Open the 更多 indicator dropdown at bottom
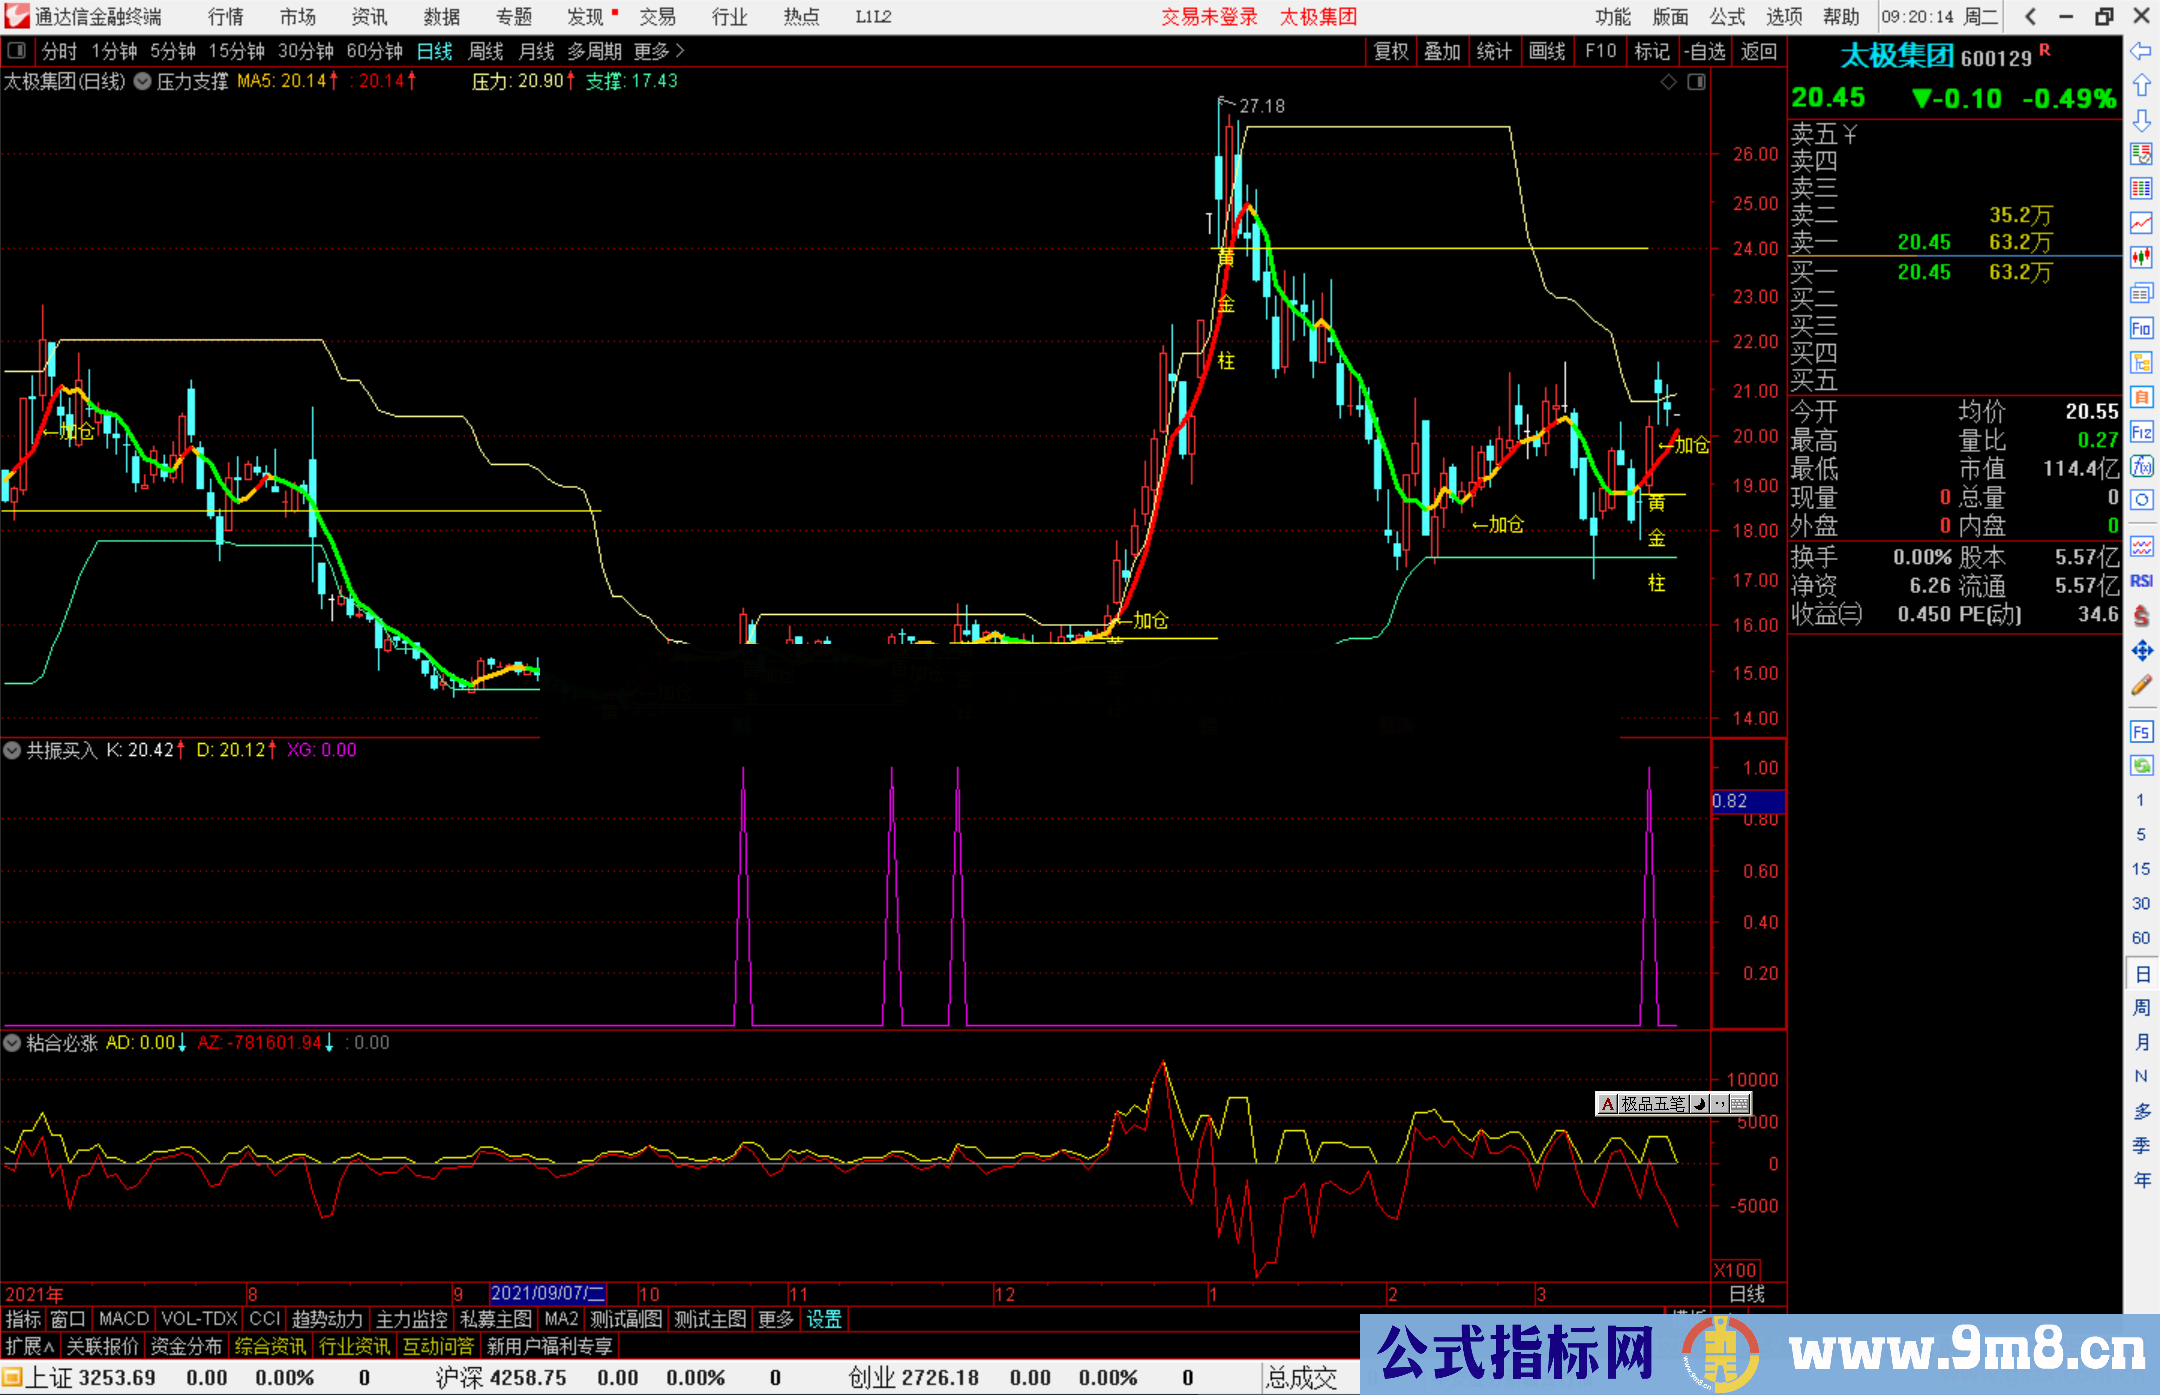The height and width of the screenshot is (1395, 2160). pyautogui.click(x=775, y=1319)
